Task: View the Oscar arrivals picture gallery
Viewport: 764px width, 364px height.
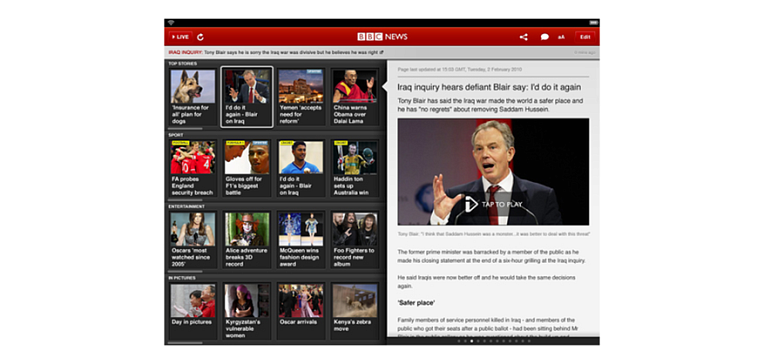Action: click(301, 311)
